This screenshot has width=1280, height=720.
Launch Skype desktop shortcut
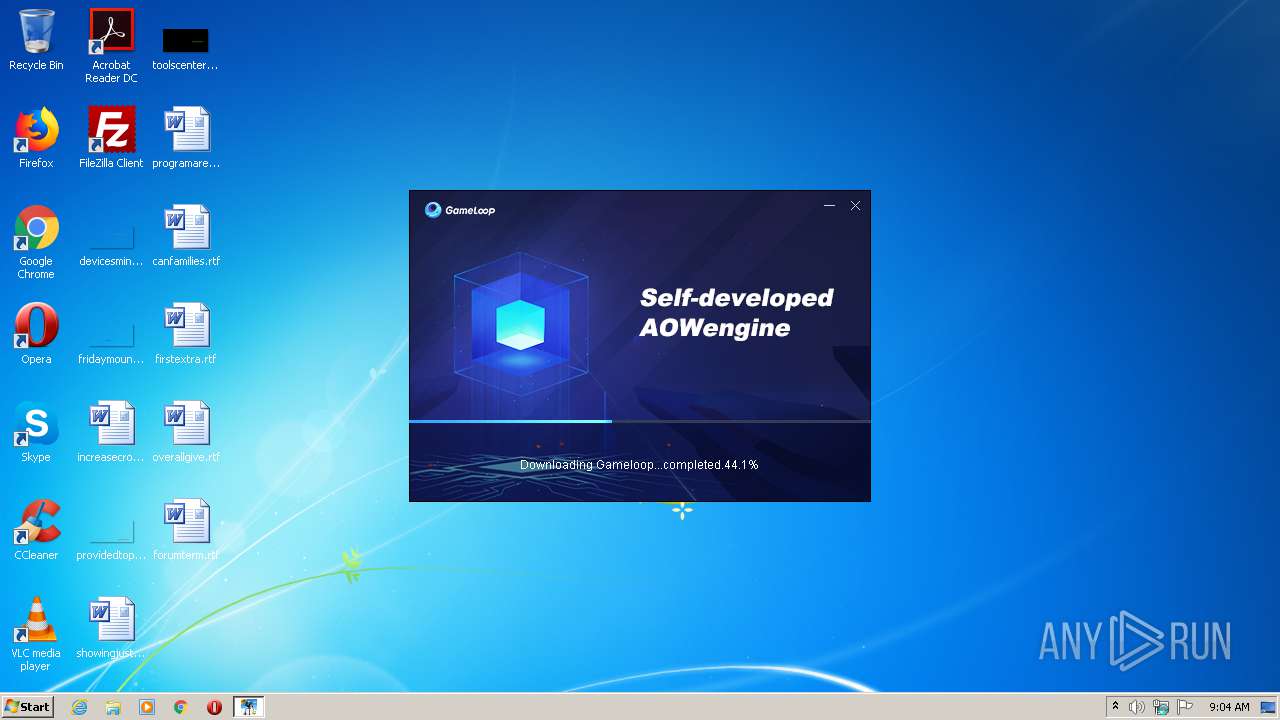(36, 432)
